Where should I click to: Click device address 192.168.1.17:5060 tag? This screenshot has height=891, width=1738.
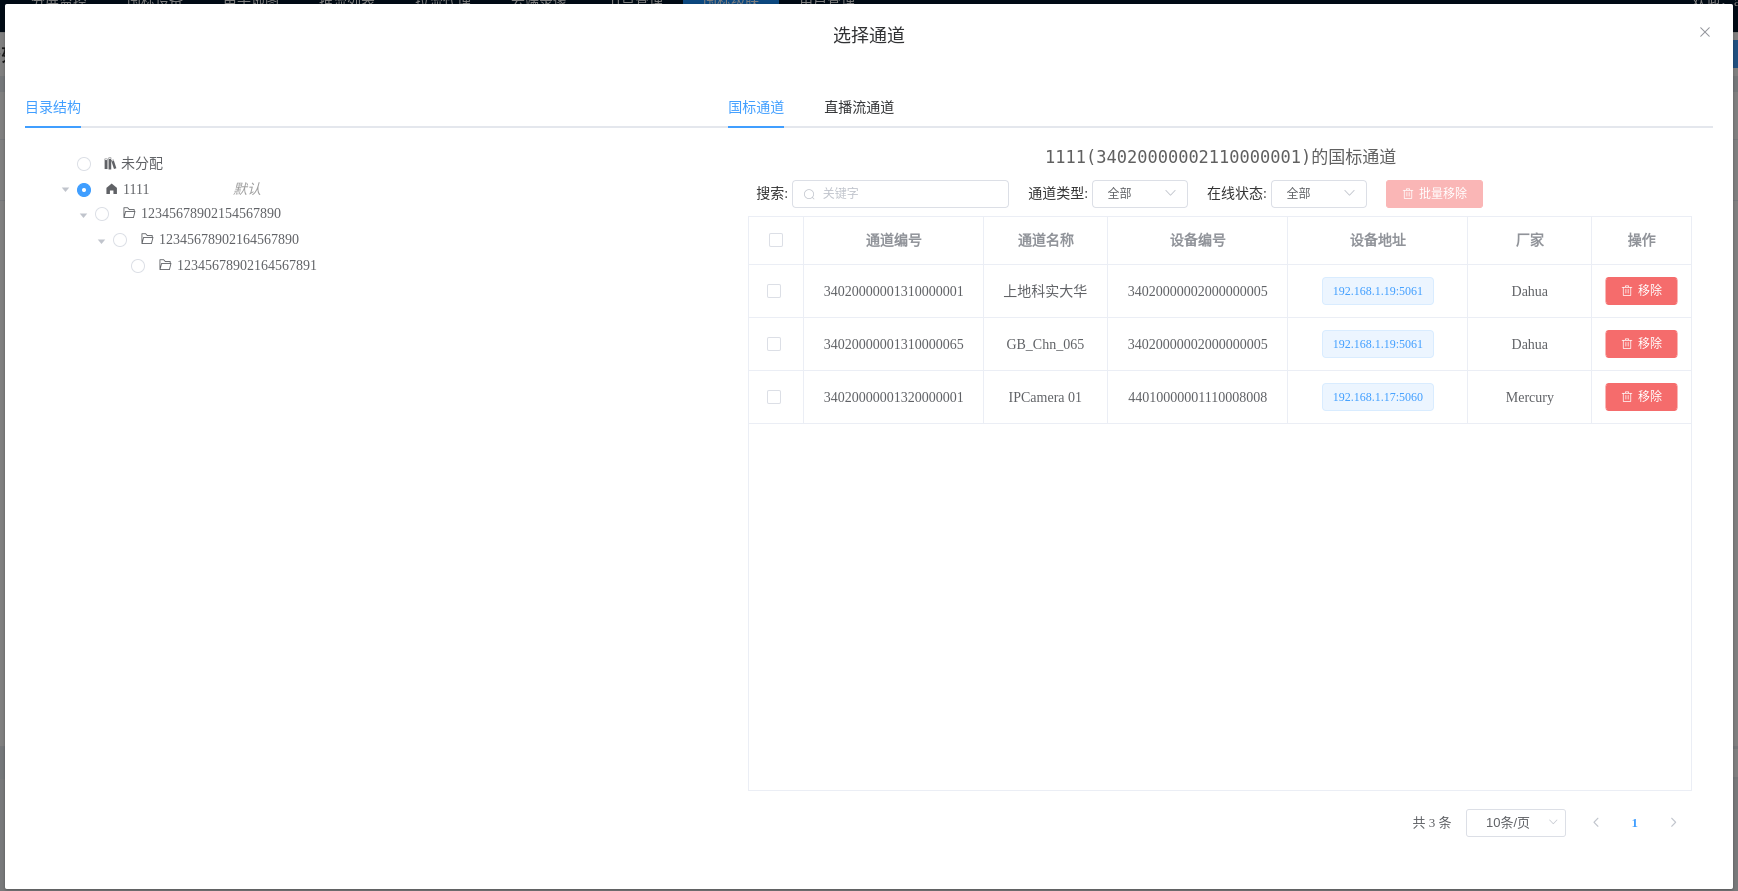(x=1377, y=397)
